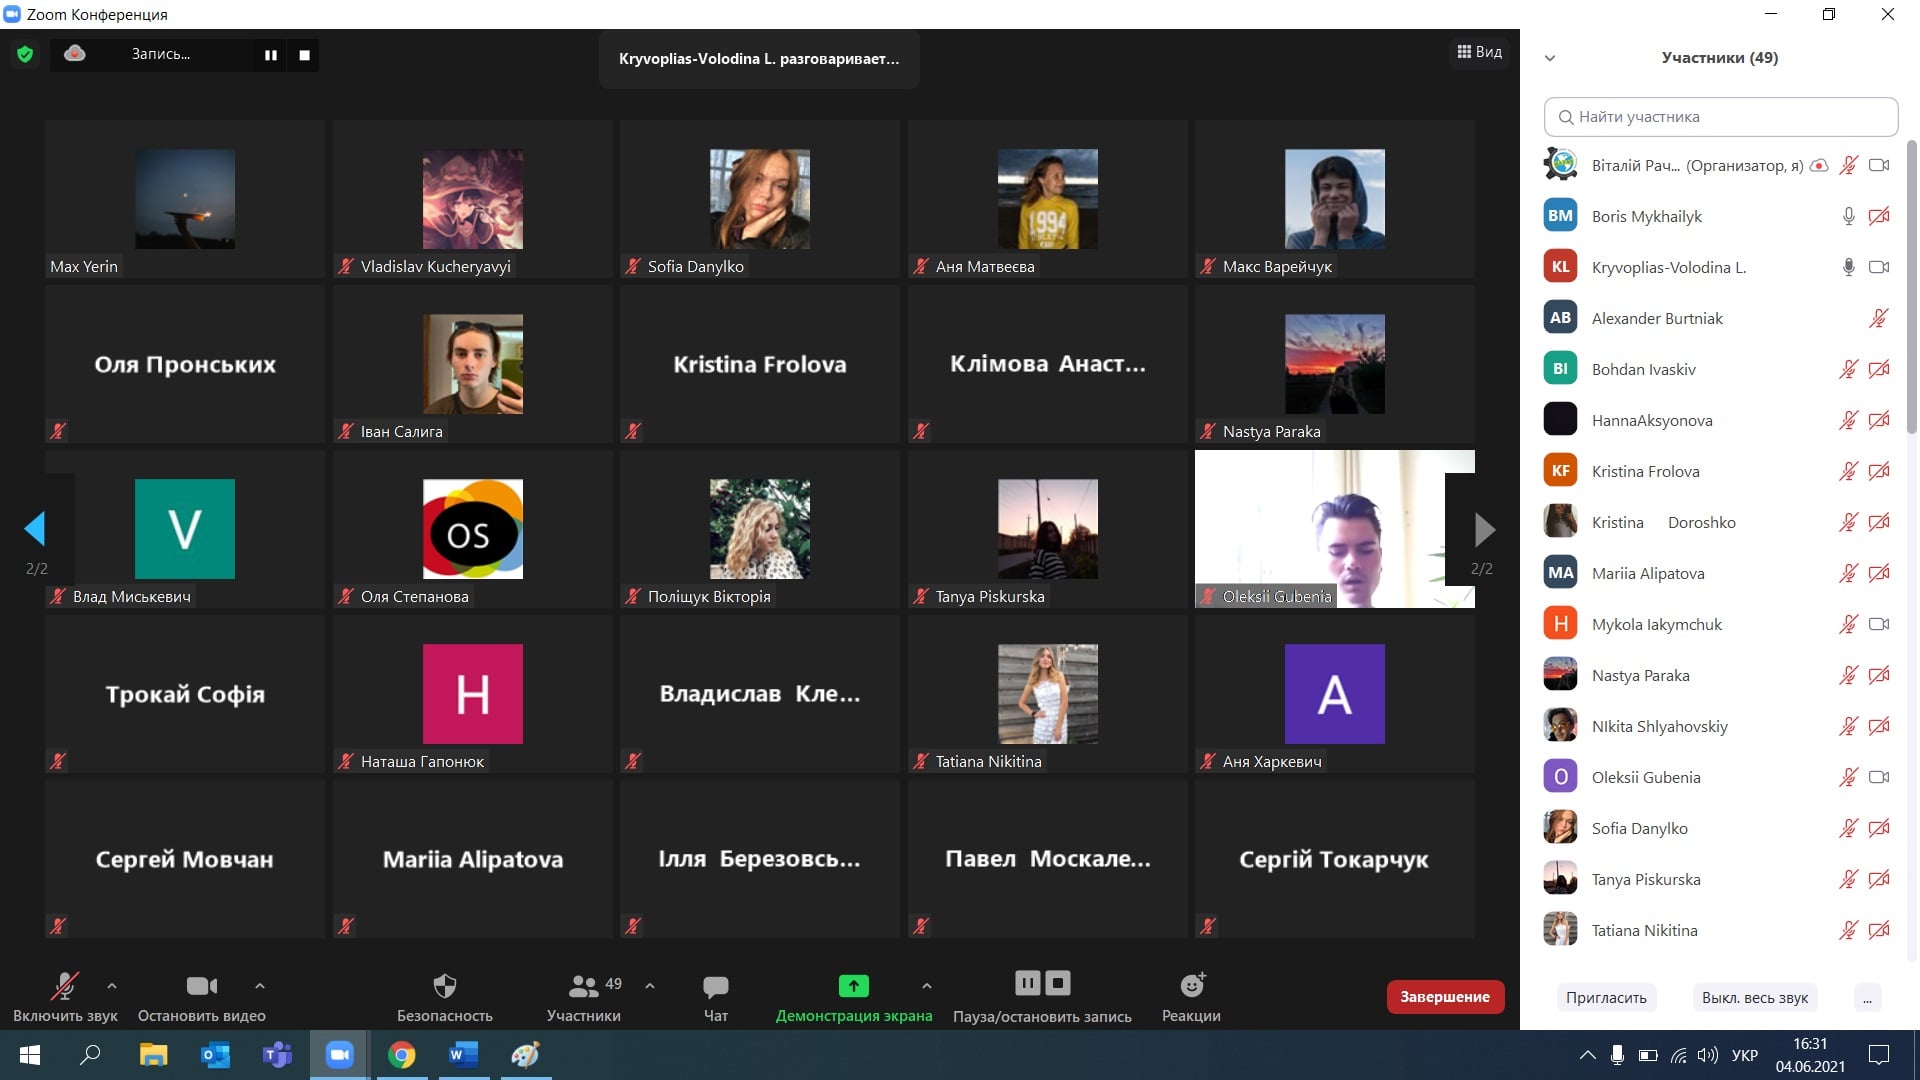This screenshot has width=1920, height=1080.
Task: Toggle camera with Остановить видео button
Action: pyautogui.click(x=201, y=986)
